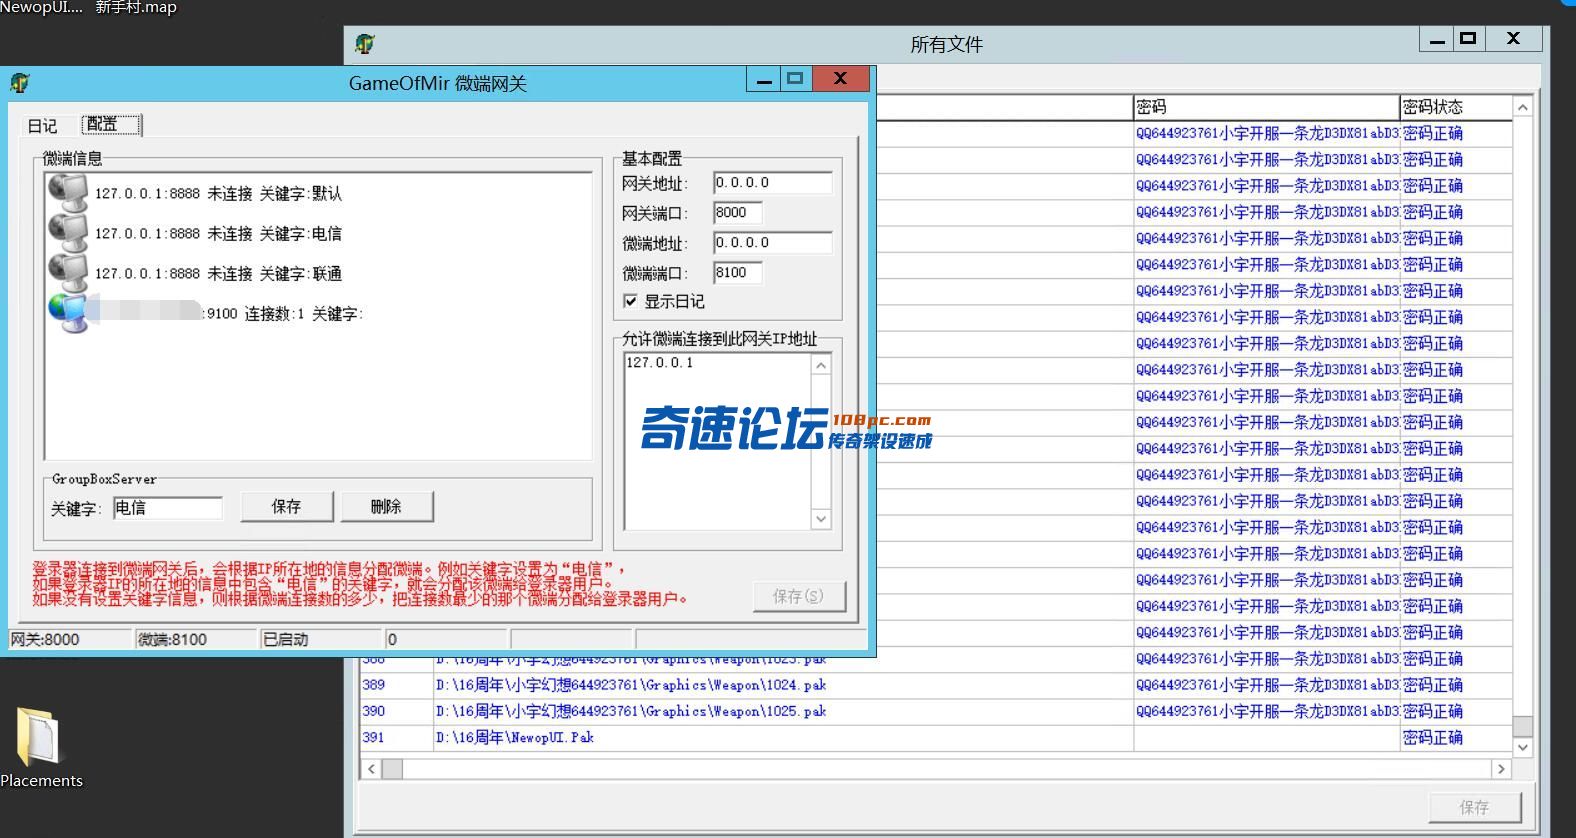Click the 保存(S) button in gateway window
Viewport: 1576px width, 838px height.
coord(798,596)
